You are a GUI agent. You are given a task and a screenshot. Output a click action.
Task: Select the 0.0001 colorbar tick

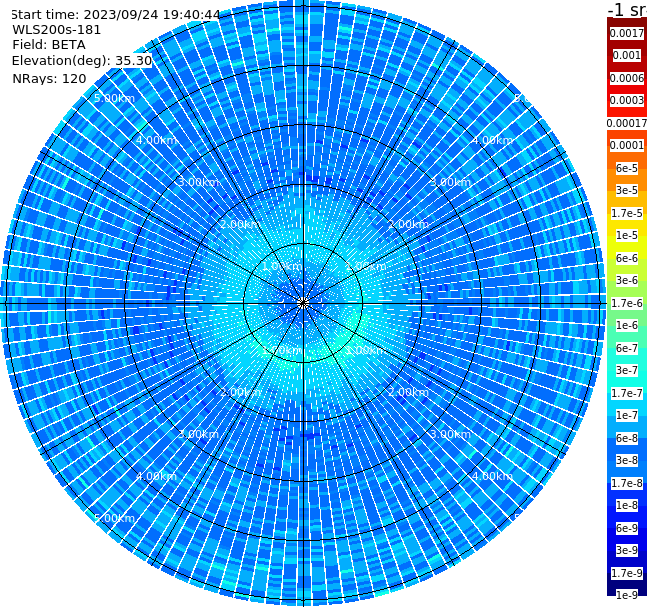click(x=627, y=145)
